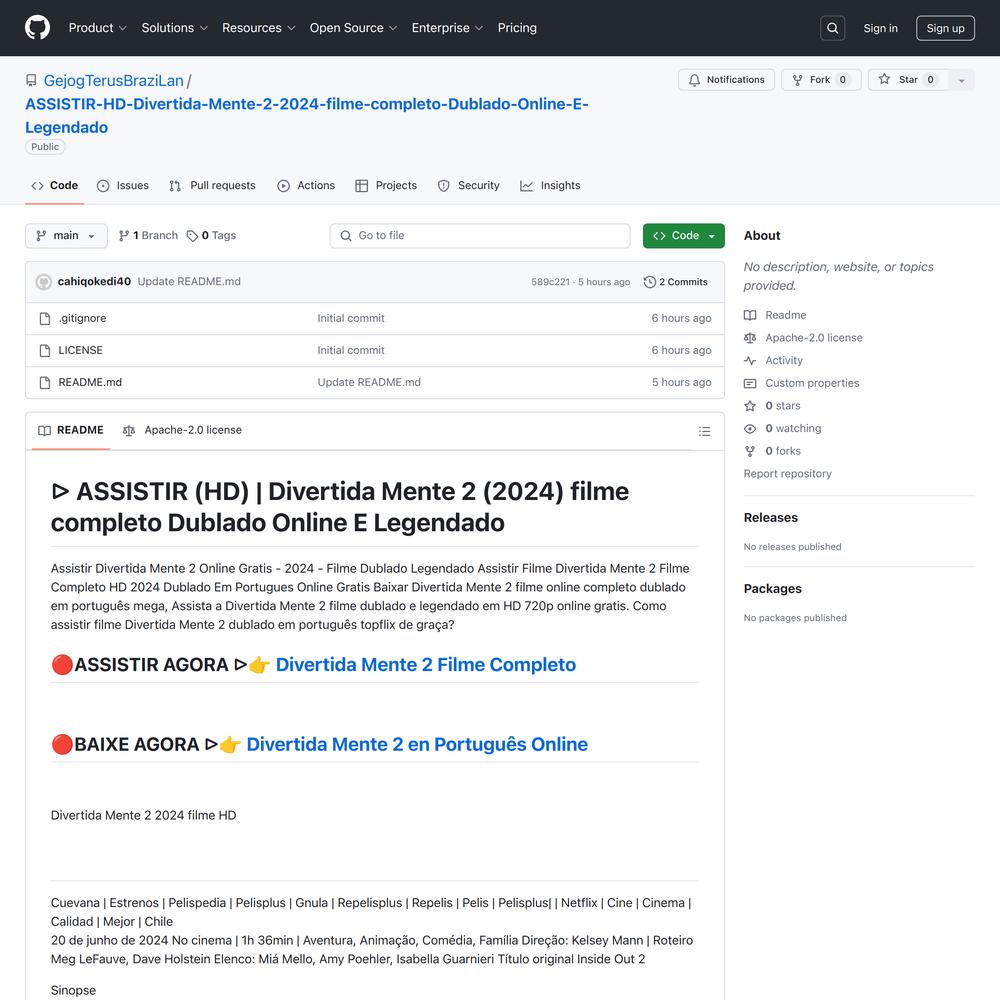This screenshot has height=1000, width=1000.
Task: Click the .gitignore file icon
Action: pyautogui.click(x=45, y=318)
